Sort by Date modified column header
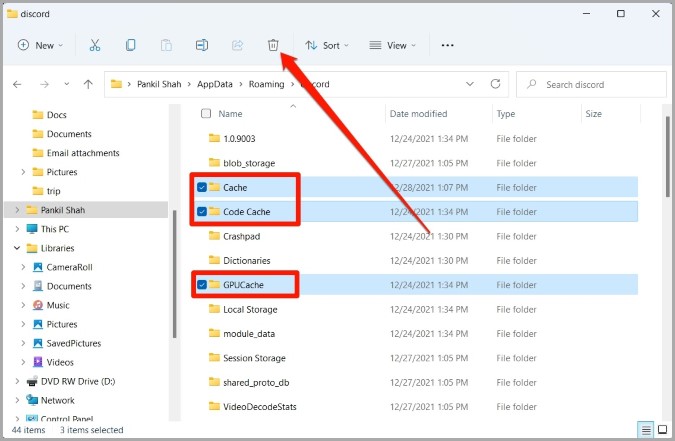 418,114
